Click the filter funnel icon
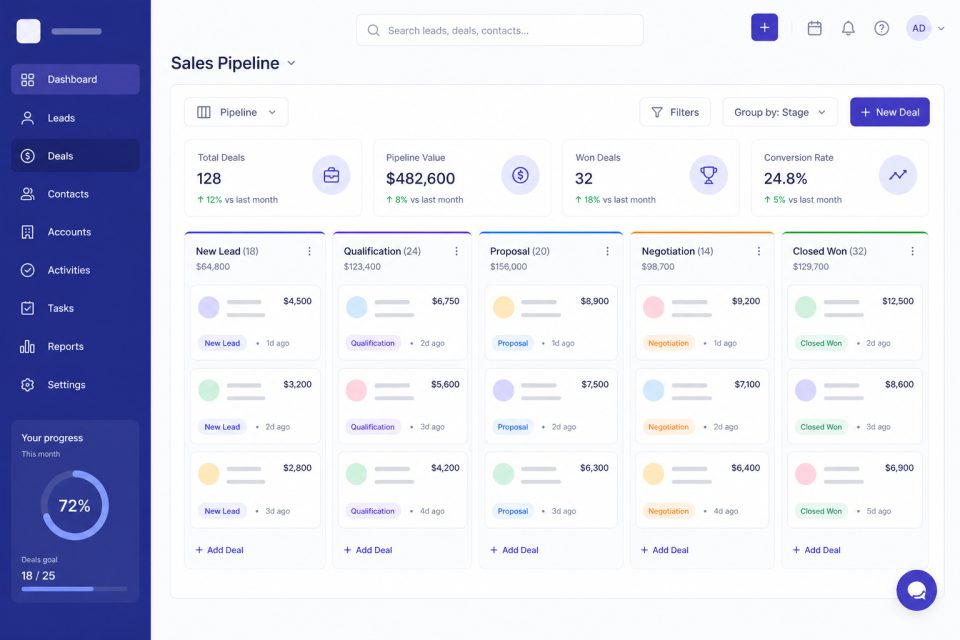This screenshot has width=960, height=640. 657,112
